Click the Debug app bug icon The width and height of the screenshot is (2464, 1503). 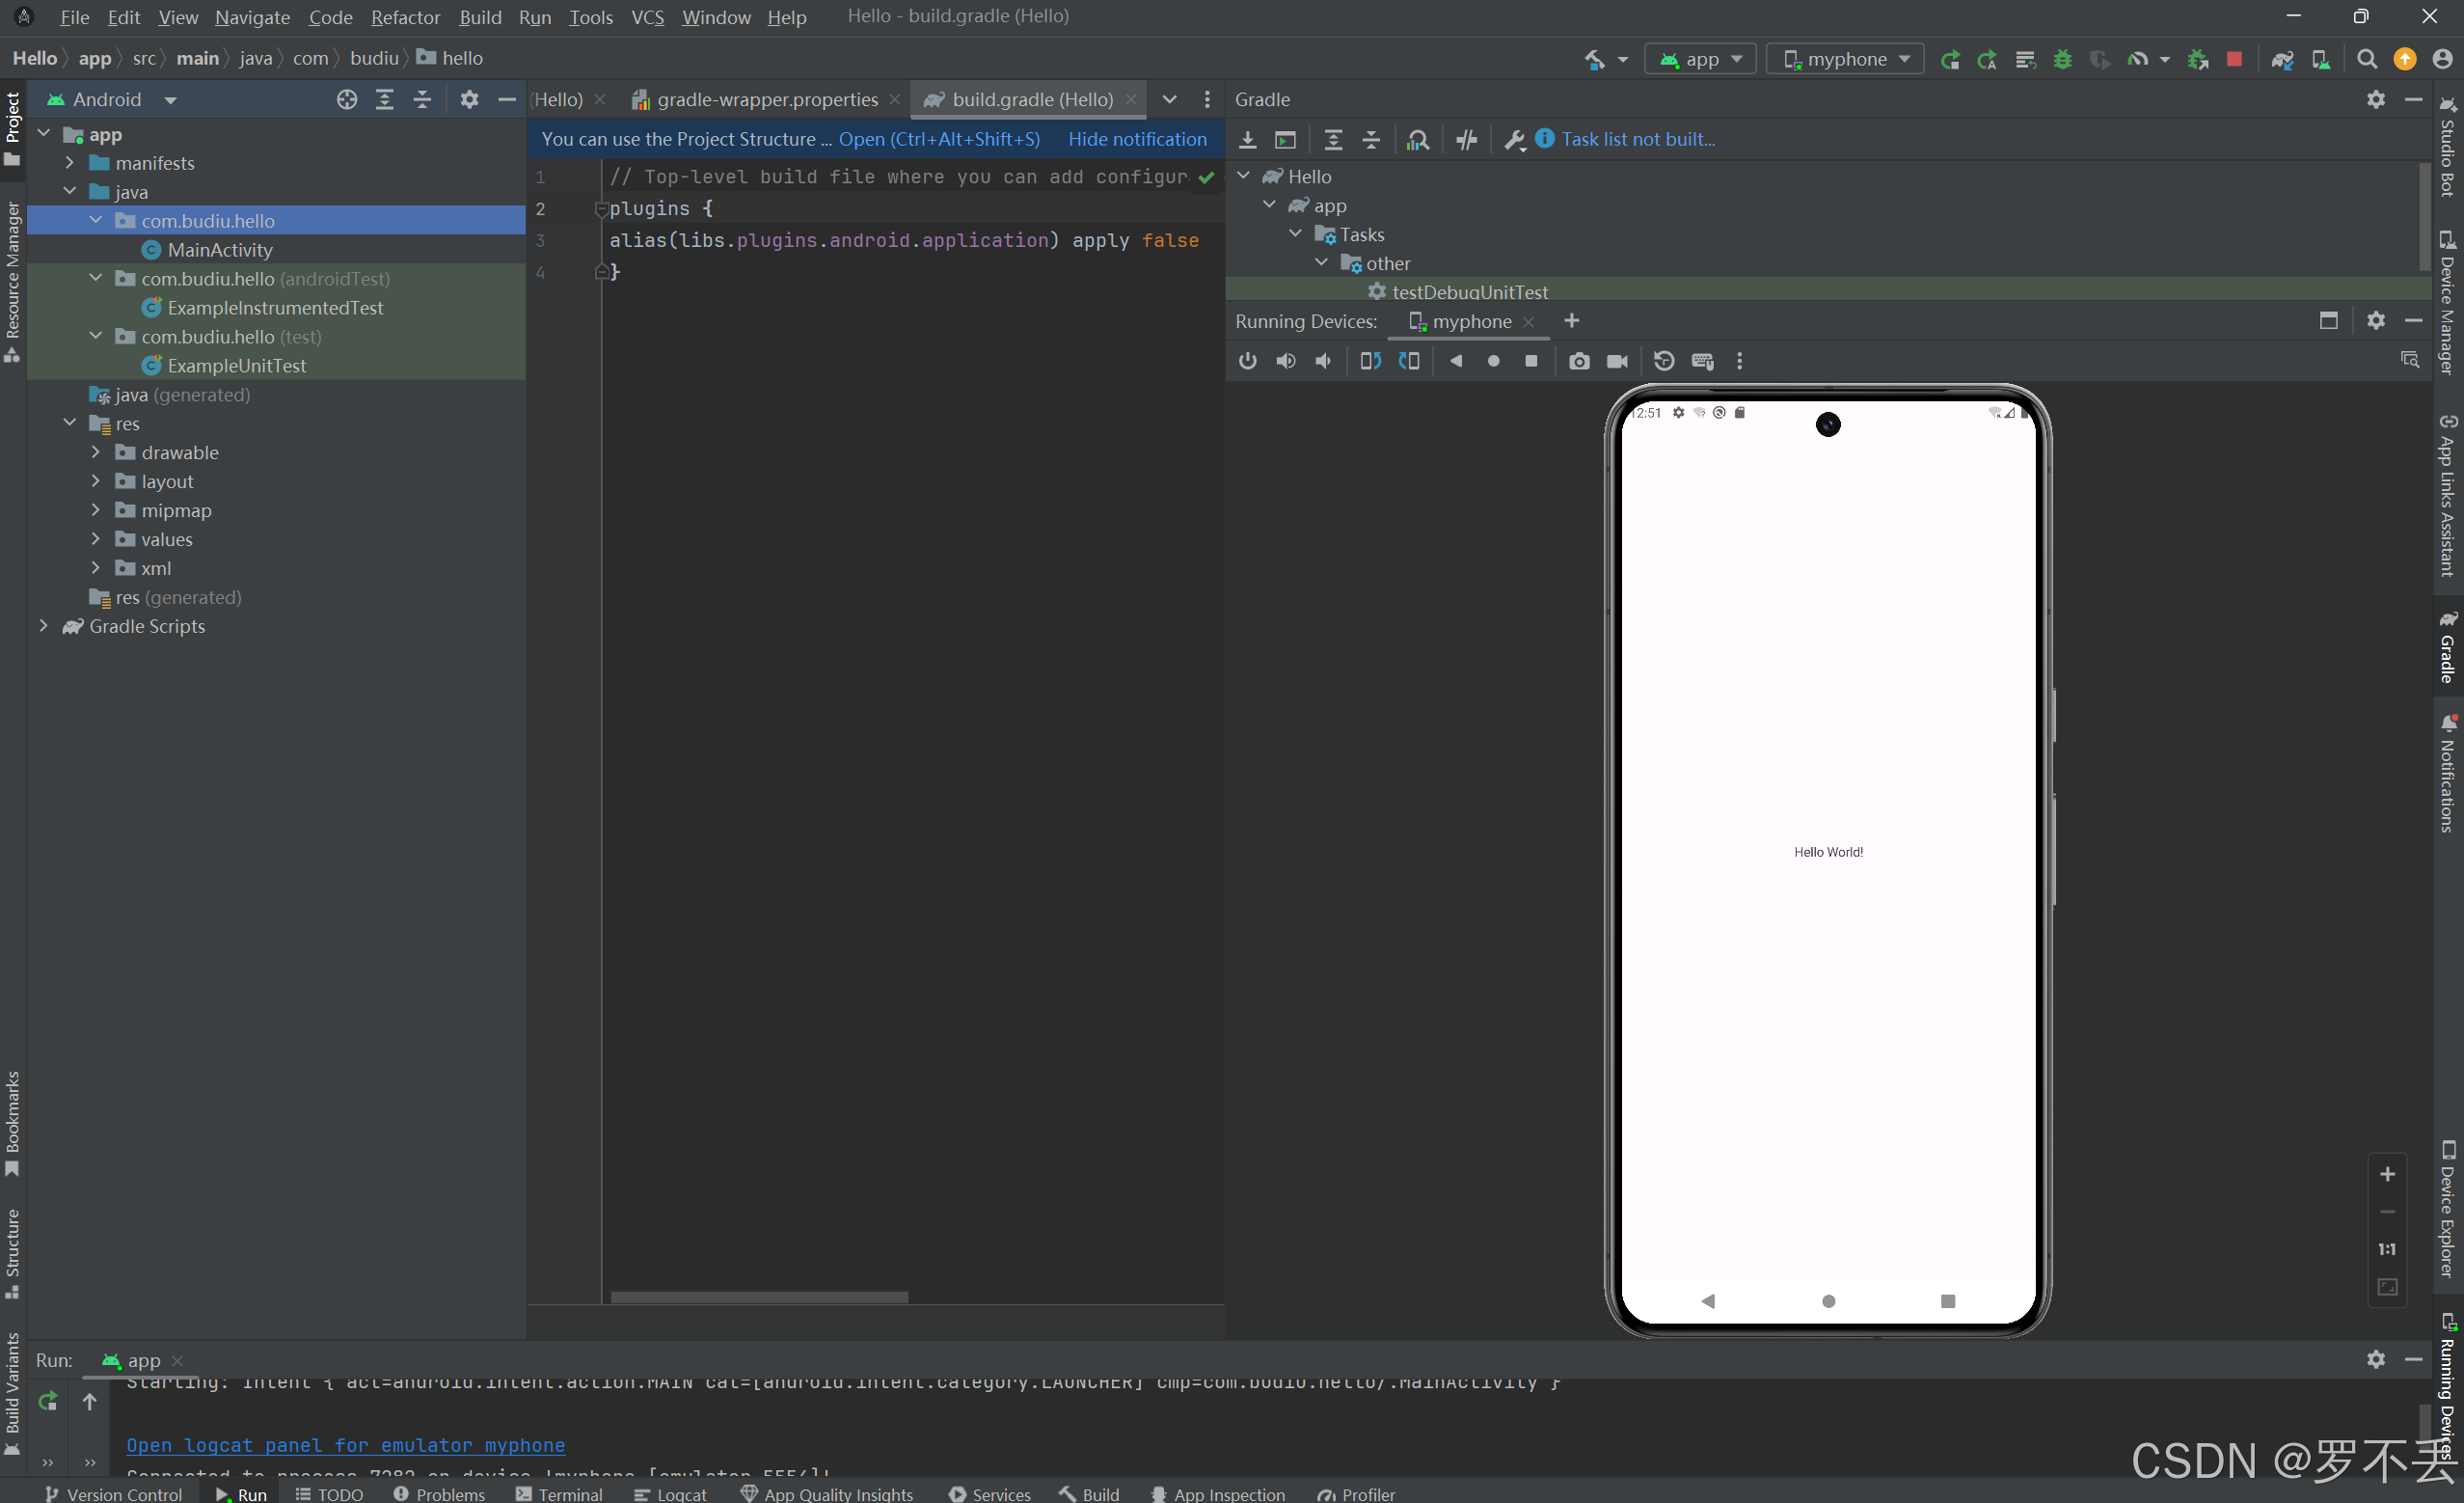pos(2062,59)
